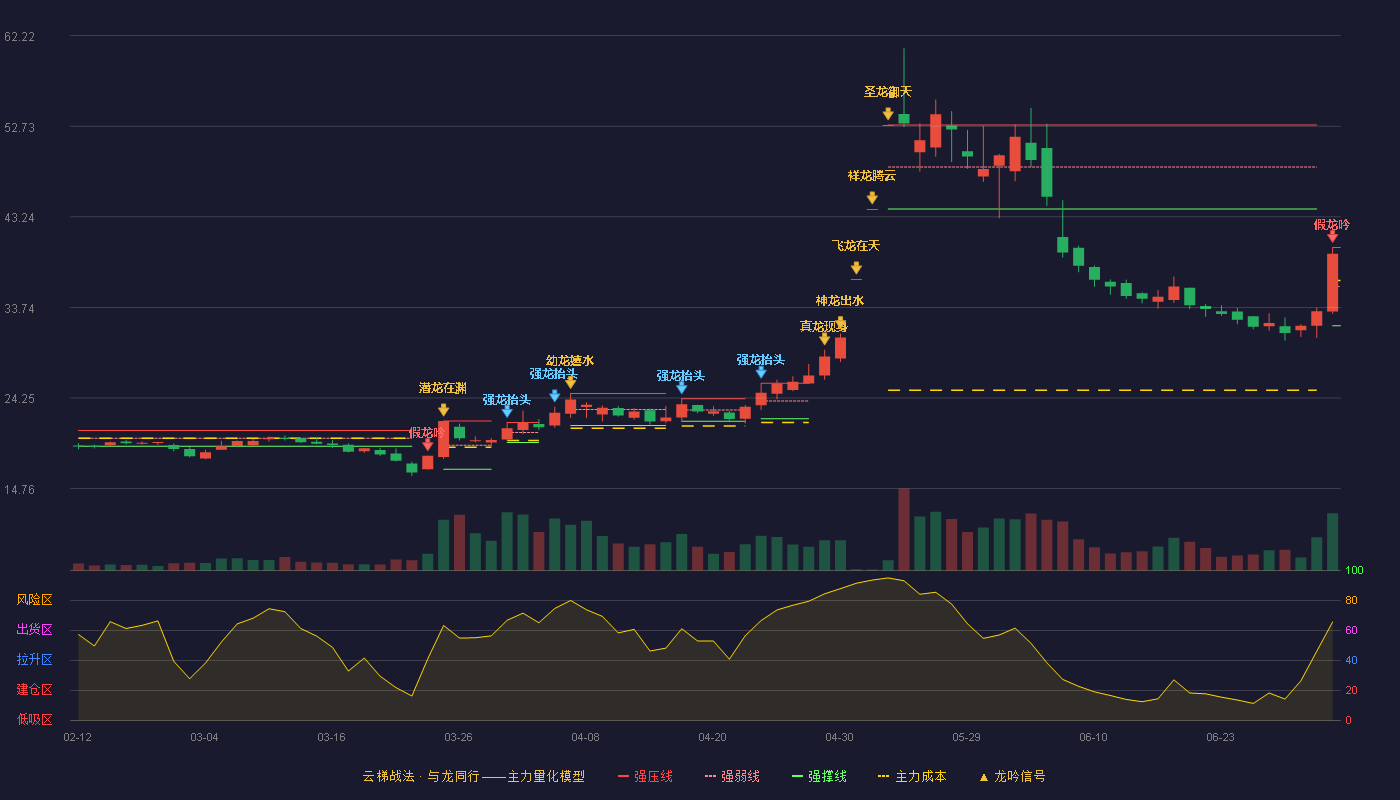Click the 神龙出水 signal marker
Image resolution: width=1400 pixels, height=800 pixels.
(840, 322)
